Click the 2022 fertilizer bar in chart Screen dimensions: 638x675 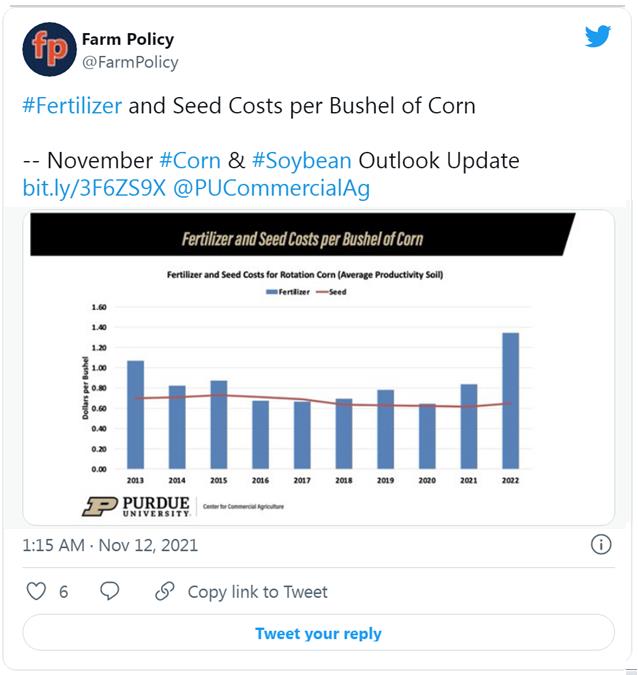[x=511, y=401]
